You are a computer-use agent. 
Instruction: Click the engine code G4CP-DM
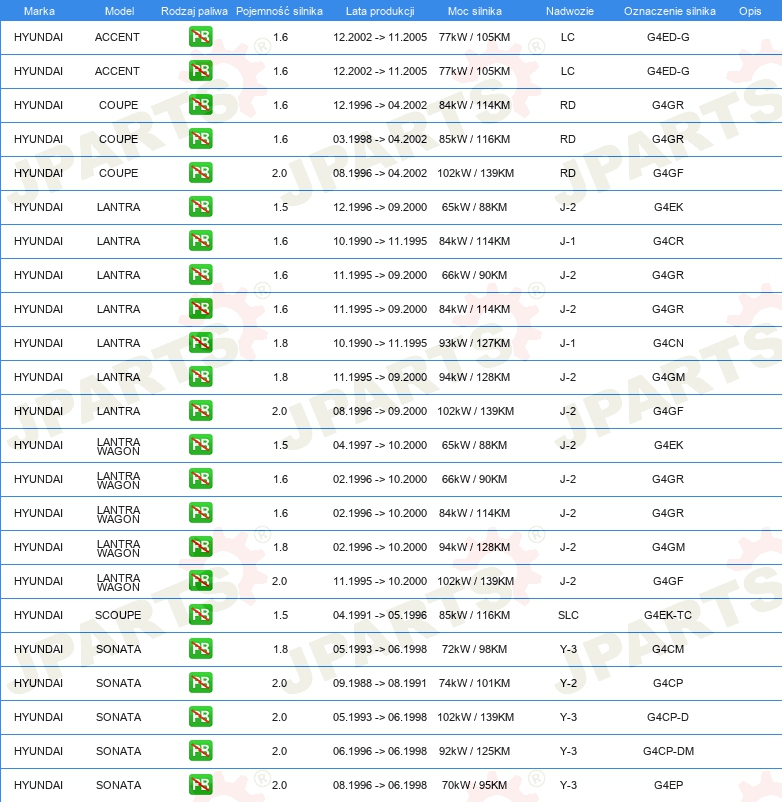tap(668, 751)
